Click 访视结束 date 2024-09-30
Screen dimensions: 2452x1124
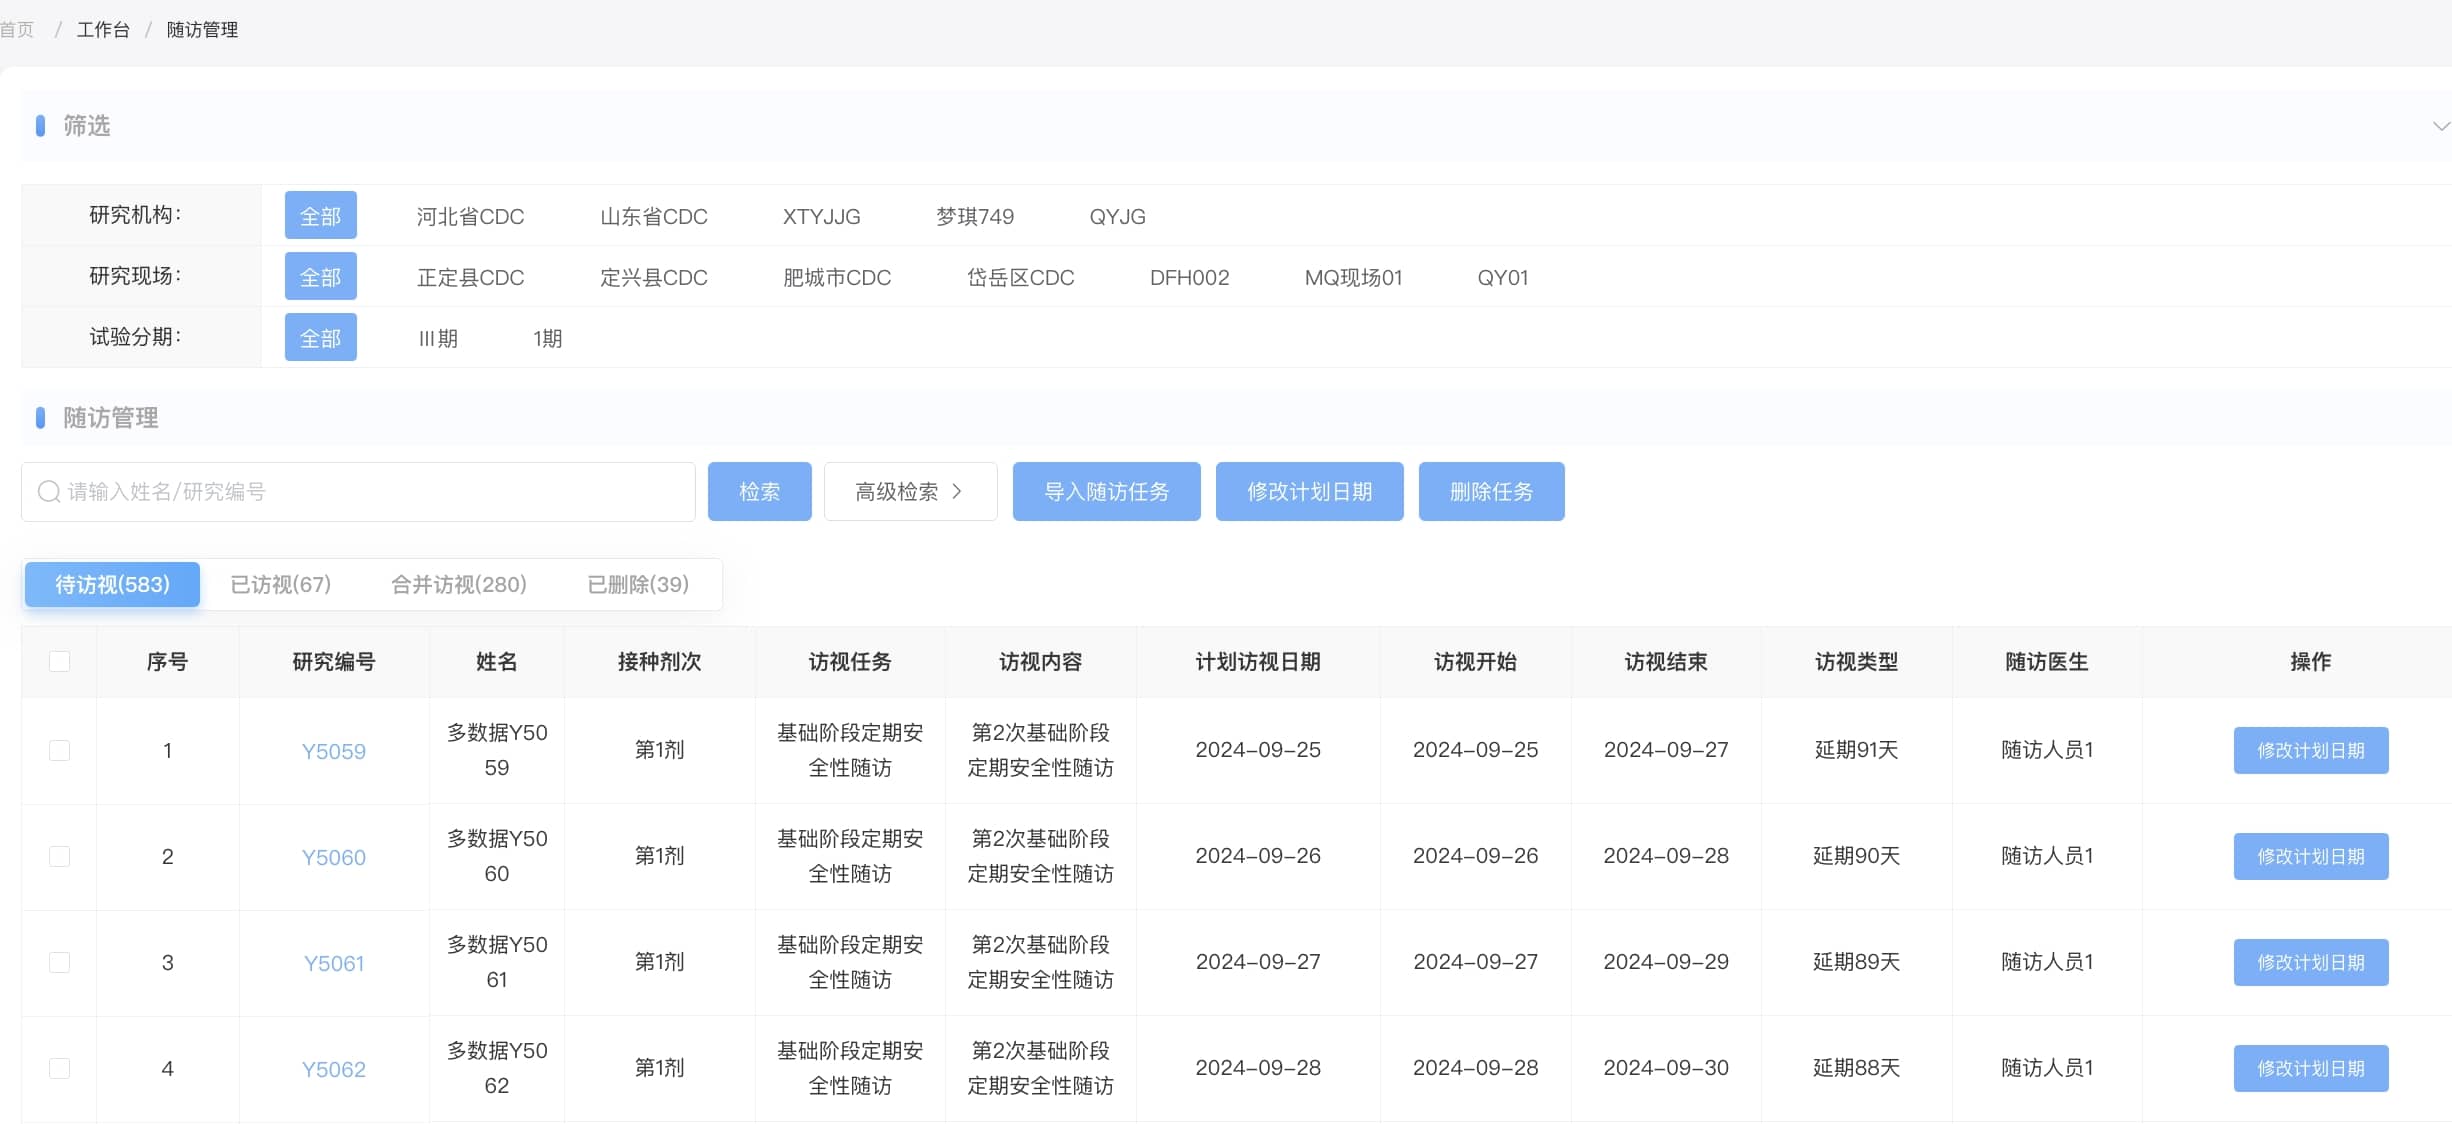[x=1666, y=1068]
